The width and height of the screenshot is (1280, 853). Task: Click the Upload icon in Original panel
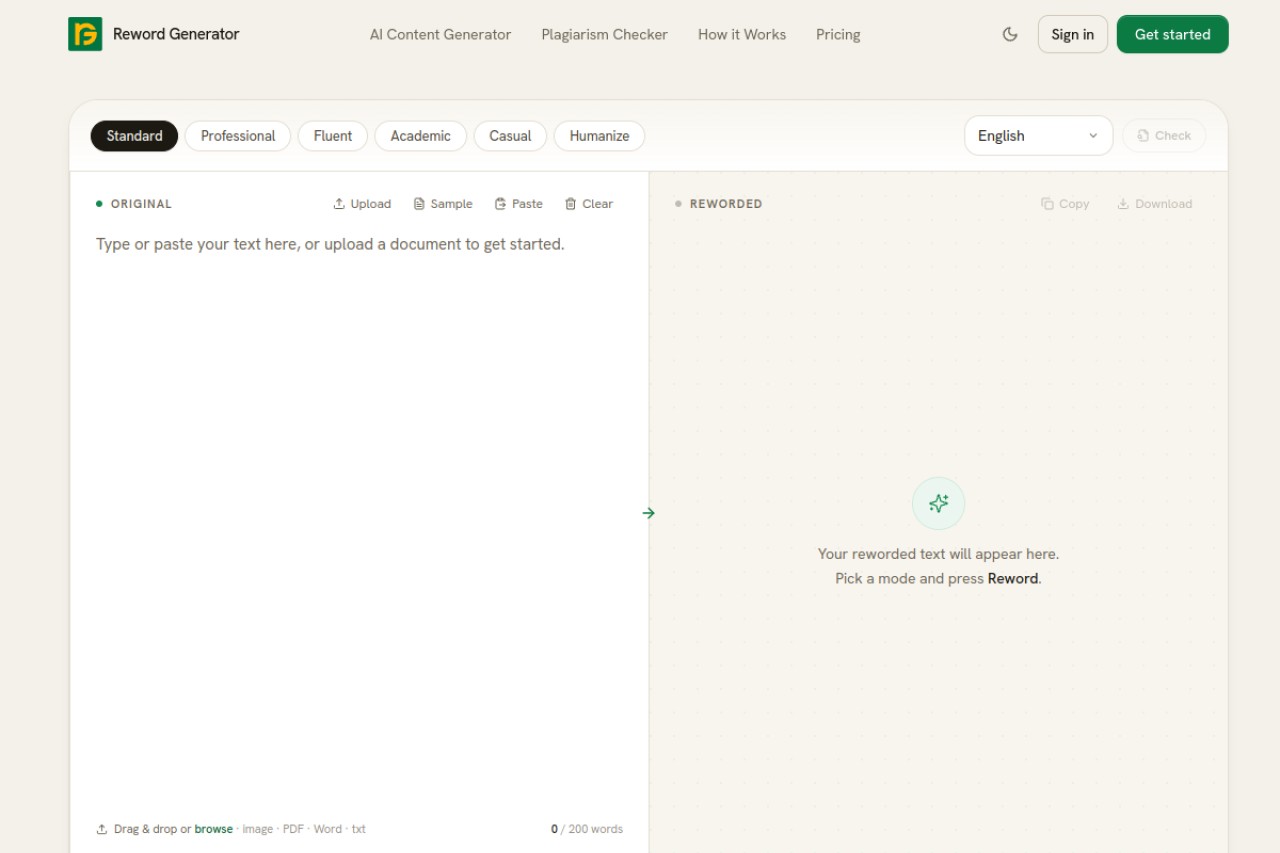(x=339, y=204)
